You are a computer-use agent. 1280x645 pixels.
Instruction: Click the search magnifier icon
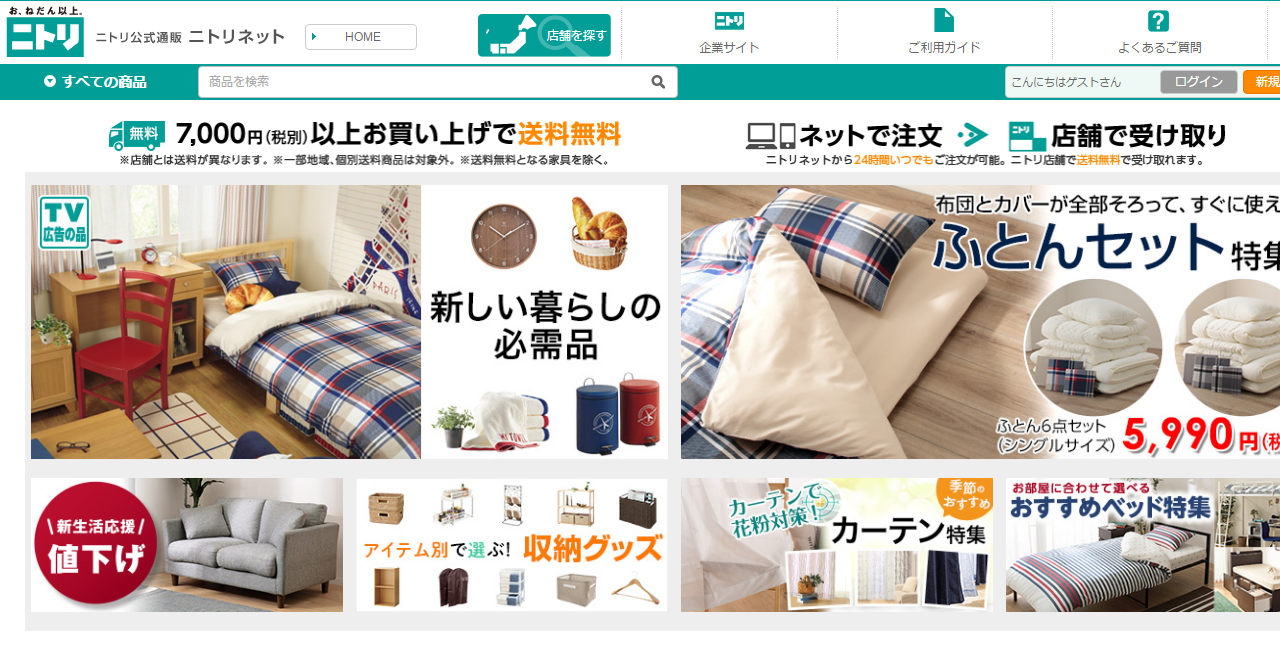coord(658,82)
